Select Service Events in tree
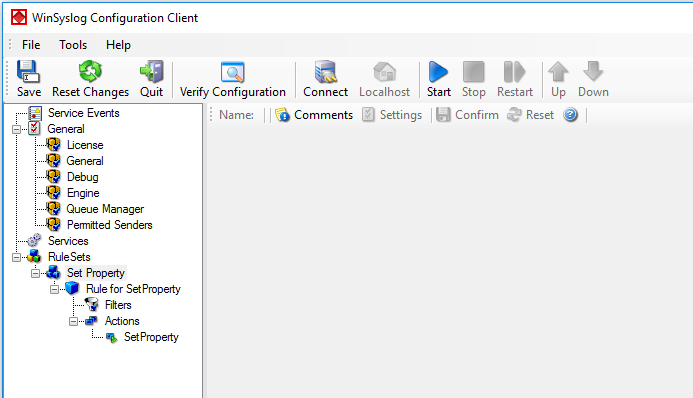The height and width of the screenshot is (398, 693). click(x=84, y=113)
